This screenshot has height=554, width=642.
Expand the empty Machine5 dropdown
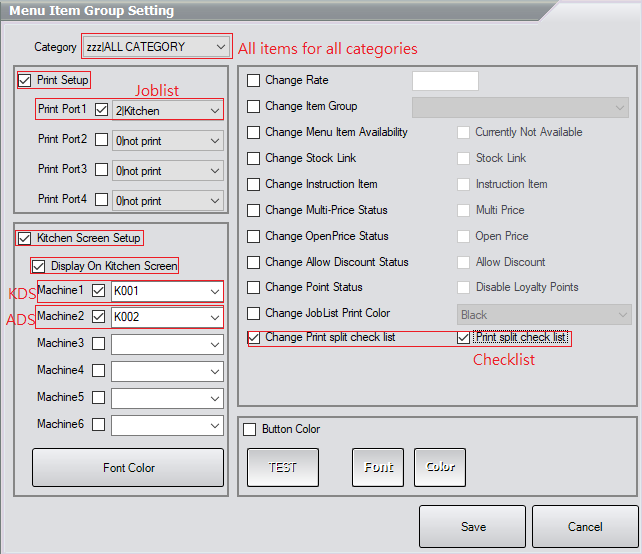click(167, 398)
